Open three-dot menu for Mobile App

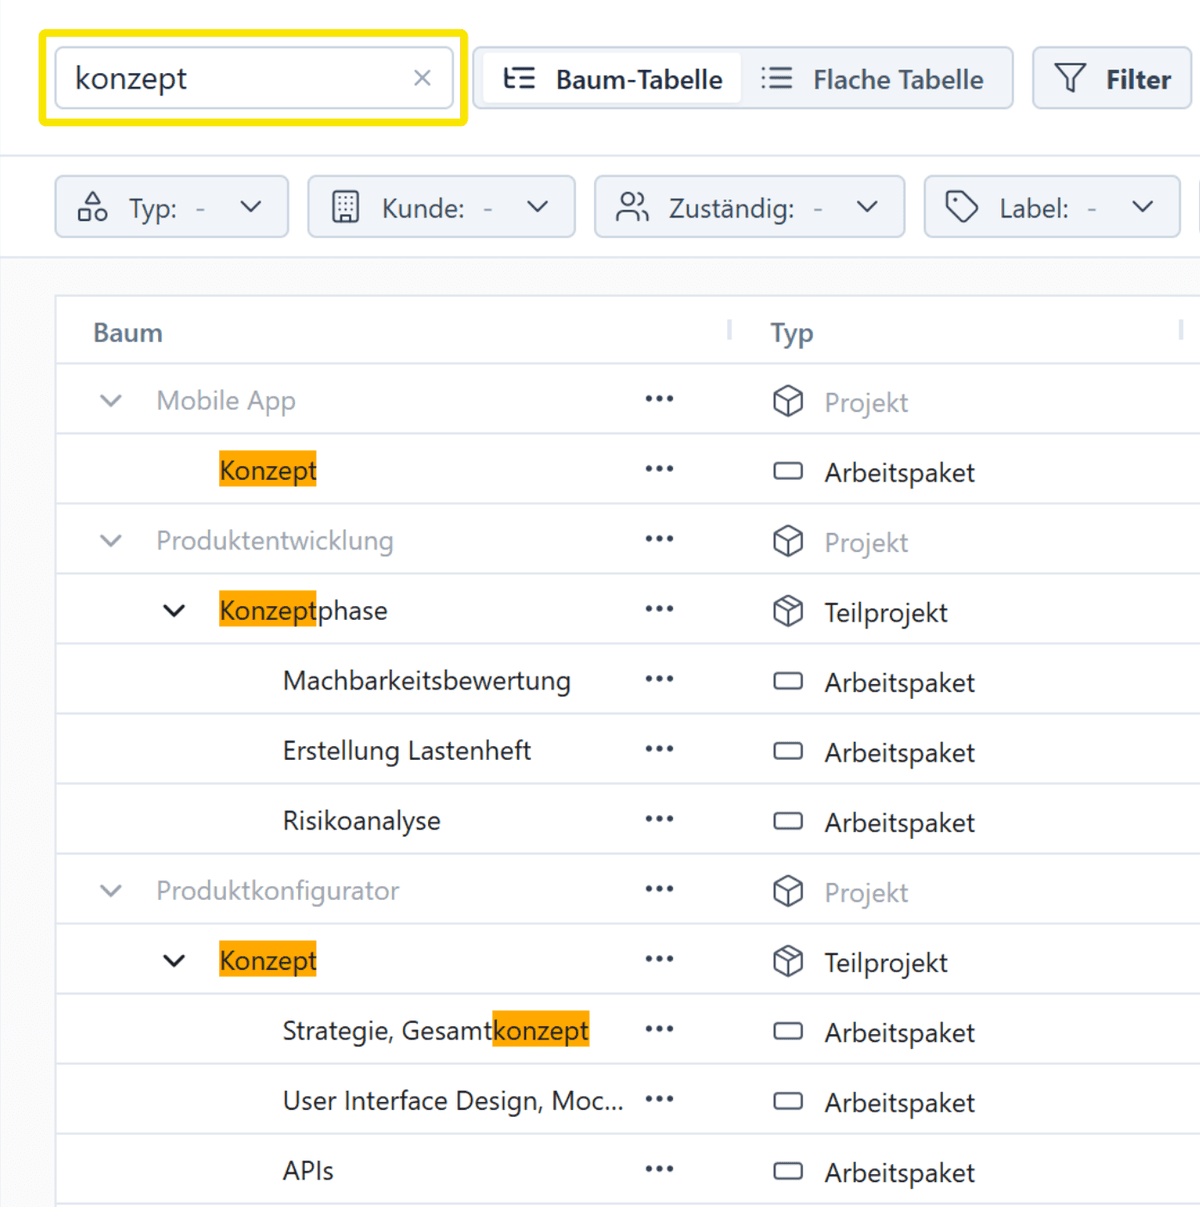coord(659,399)
